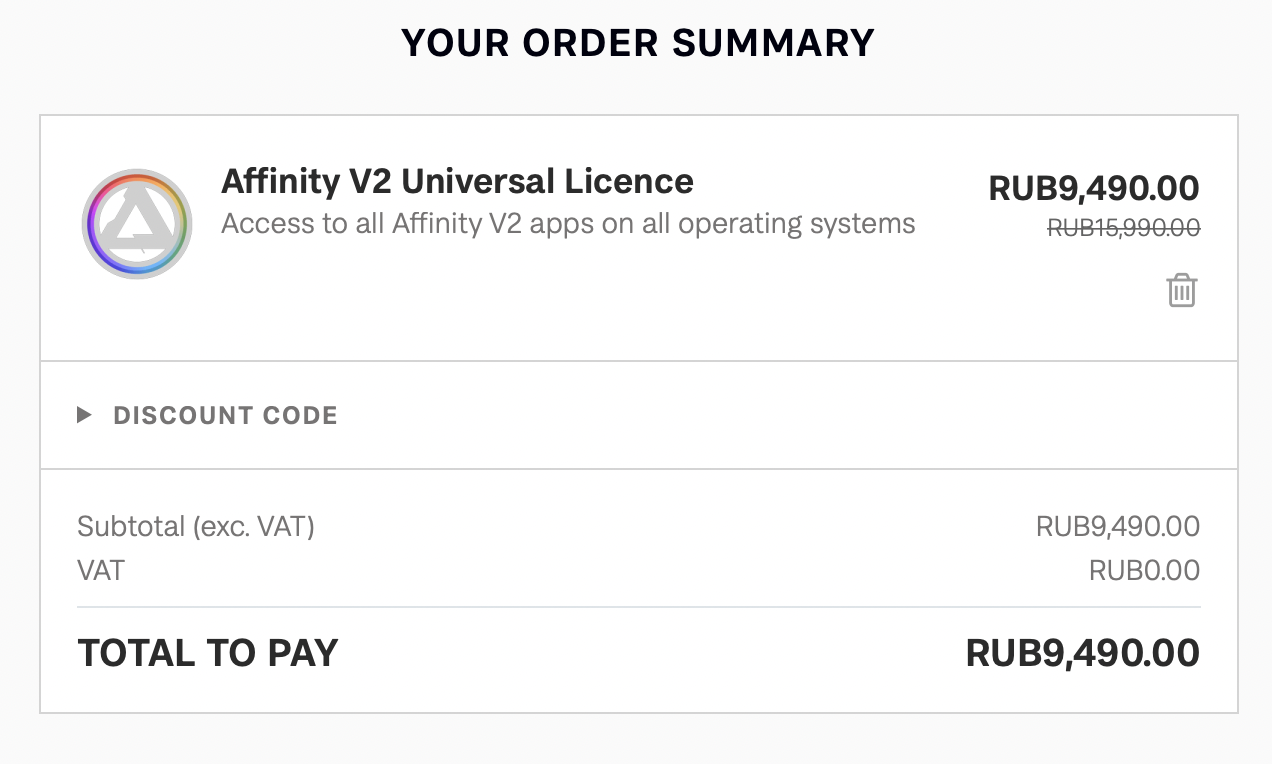Click the divider line above TOTAL TO PAY
Viewport: 1272px width, 764px height.
638,607
